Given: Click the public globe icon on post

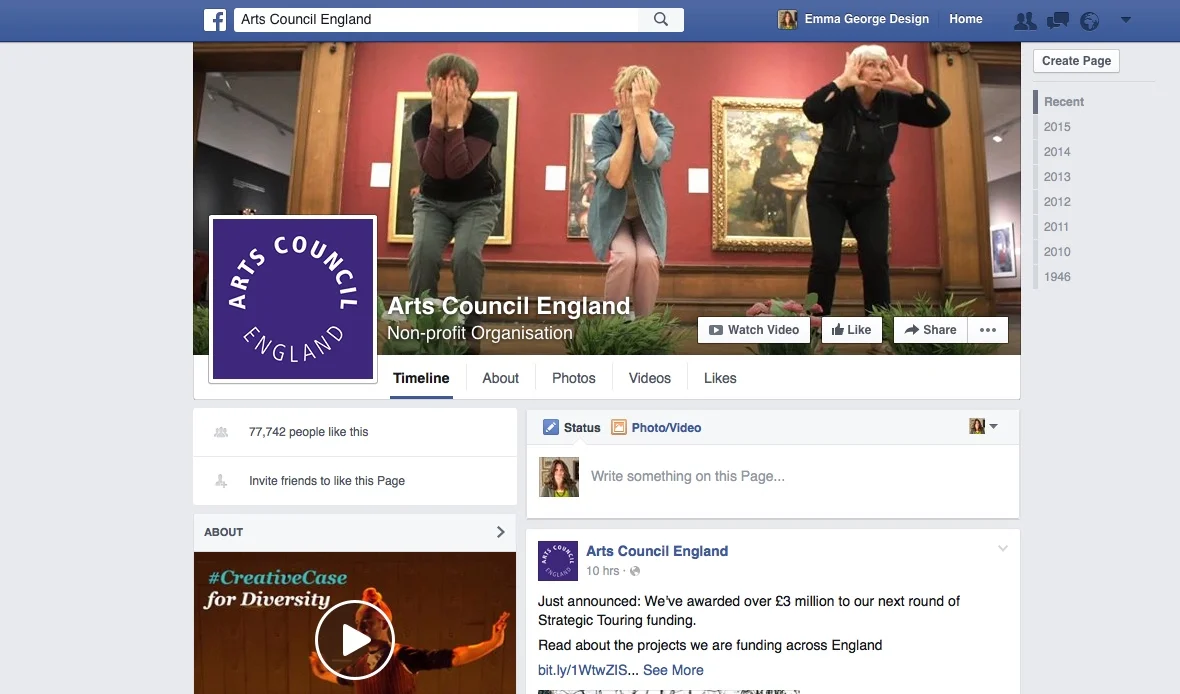Looking at the screenshot, I should (635, 571).
